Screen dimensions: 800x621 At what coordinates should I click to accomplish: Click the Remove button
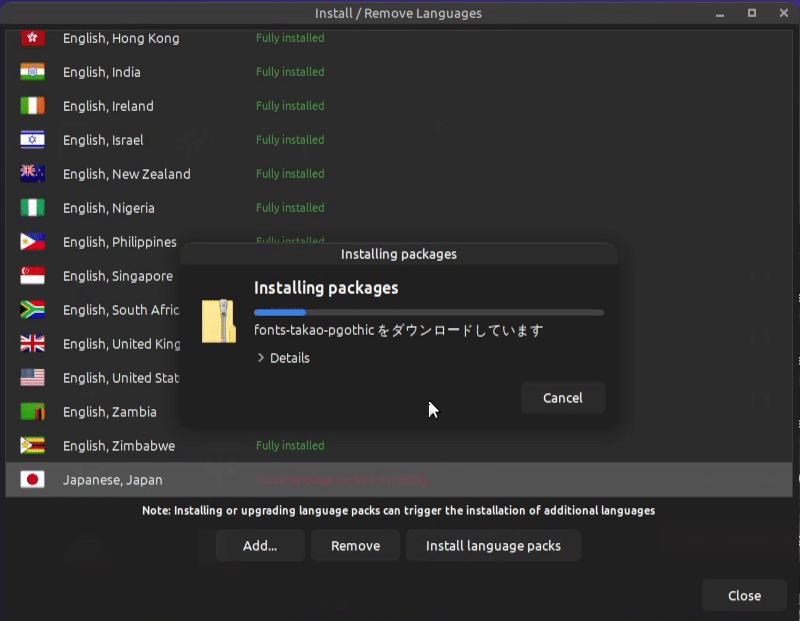click(355, 545)
